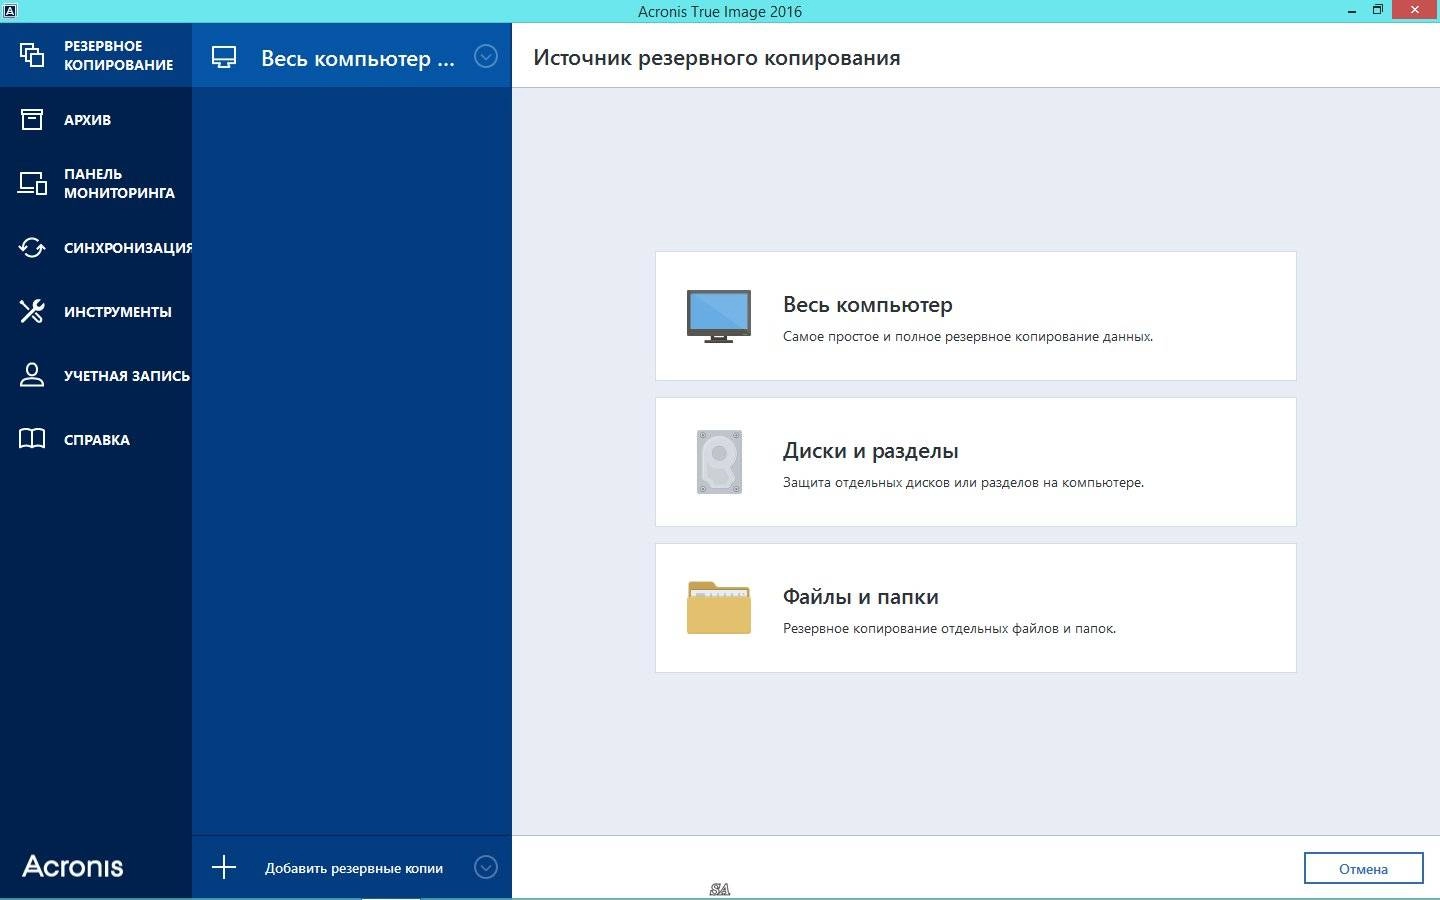The image size is (1440, 900).
Task: Click the Acronis logo
Action: click(x=73, y=866)
